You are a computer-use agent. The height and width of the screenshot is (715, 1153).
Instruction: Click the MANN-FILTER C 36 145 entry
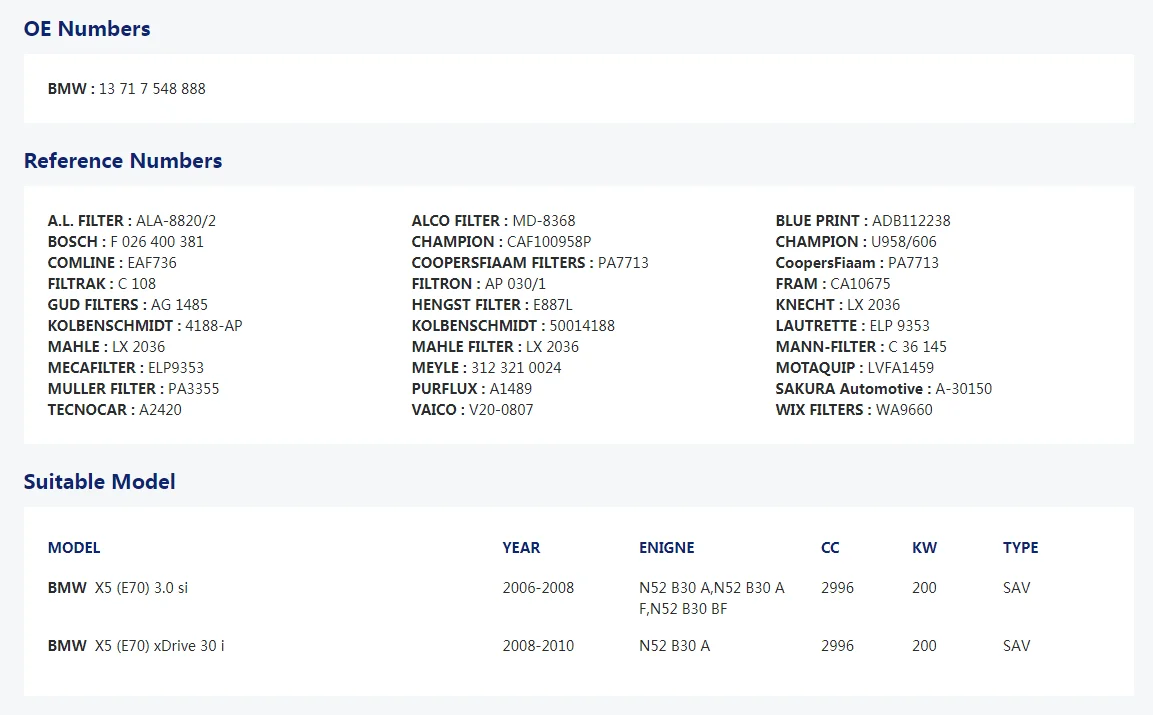[861, 346]
